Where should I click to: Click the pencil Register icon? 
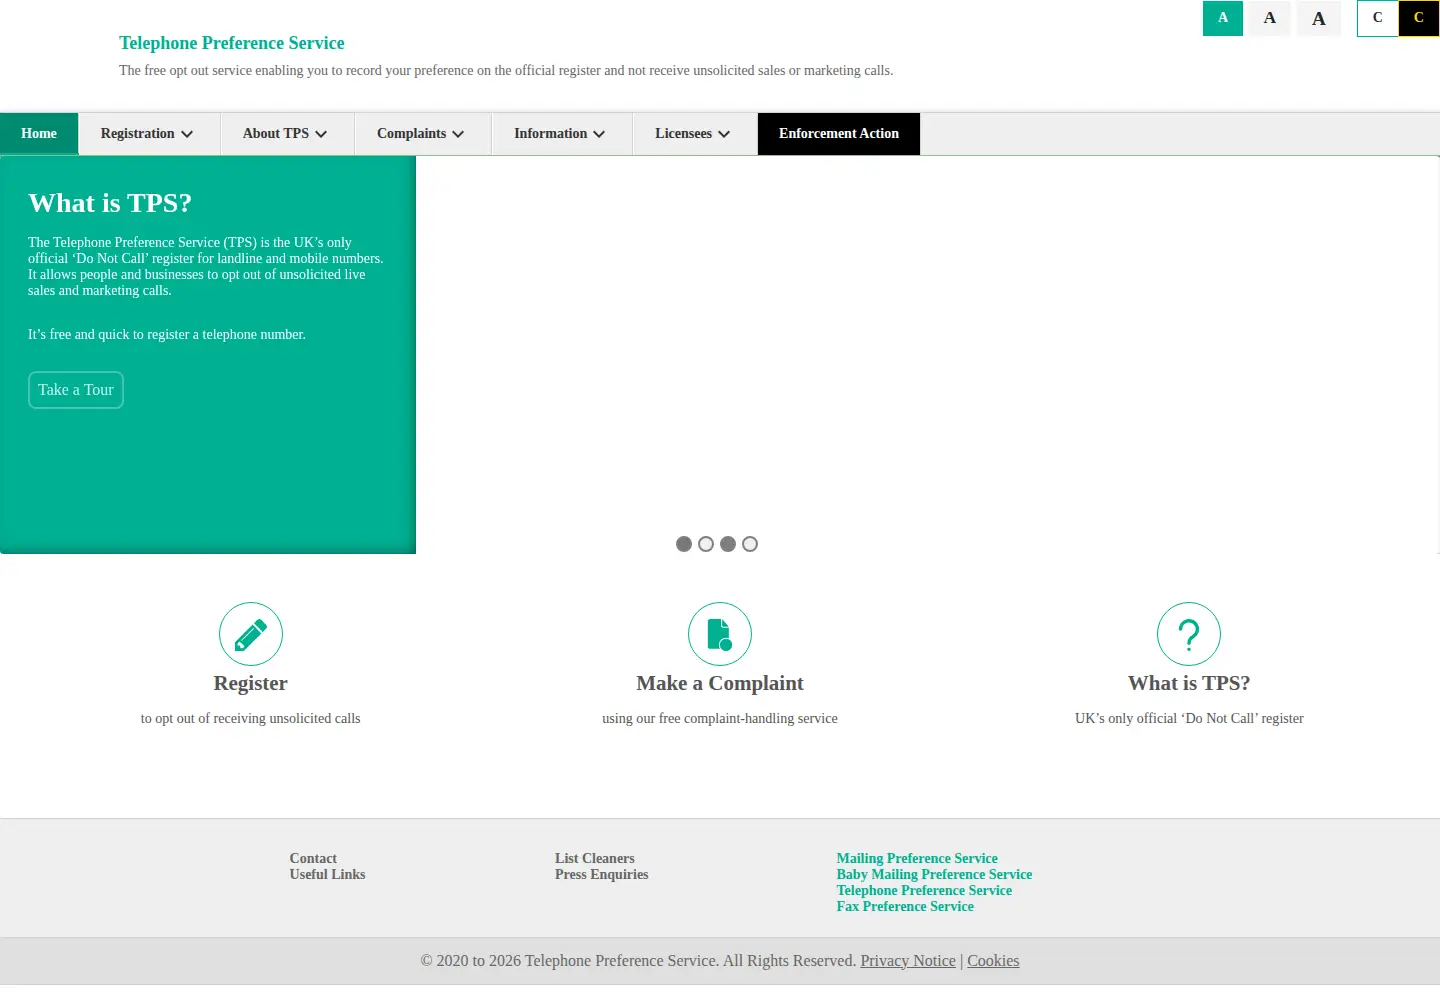click(251, 634)
